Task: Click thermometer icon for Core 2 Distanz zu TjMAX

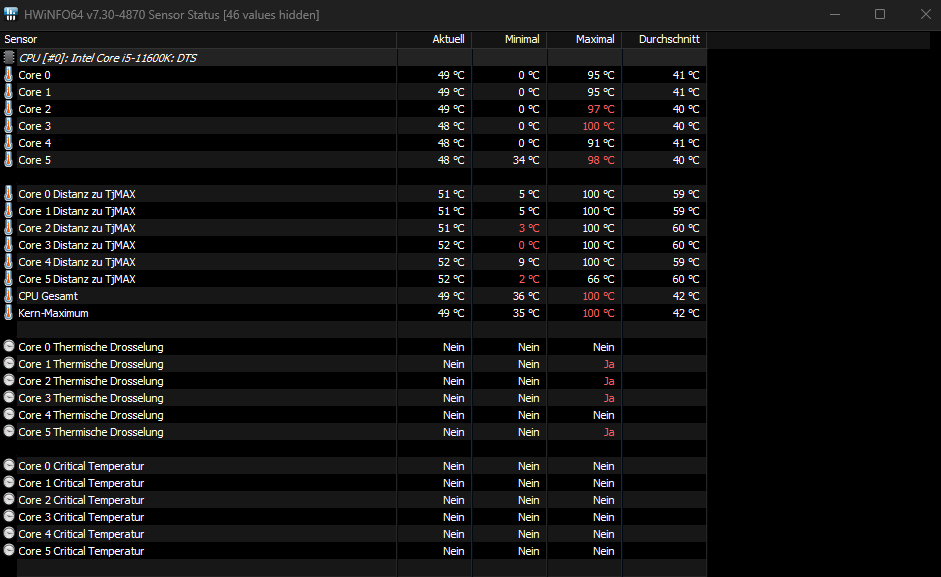Action: (x=8, y=228)
